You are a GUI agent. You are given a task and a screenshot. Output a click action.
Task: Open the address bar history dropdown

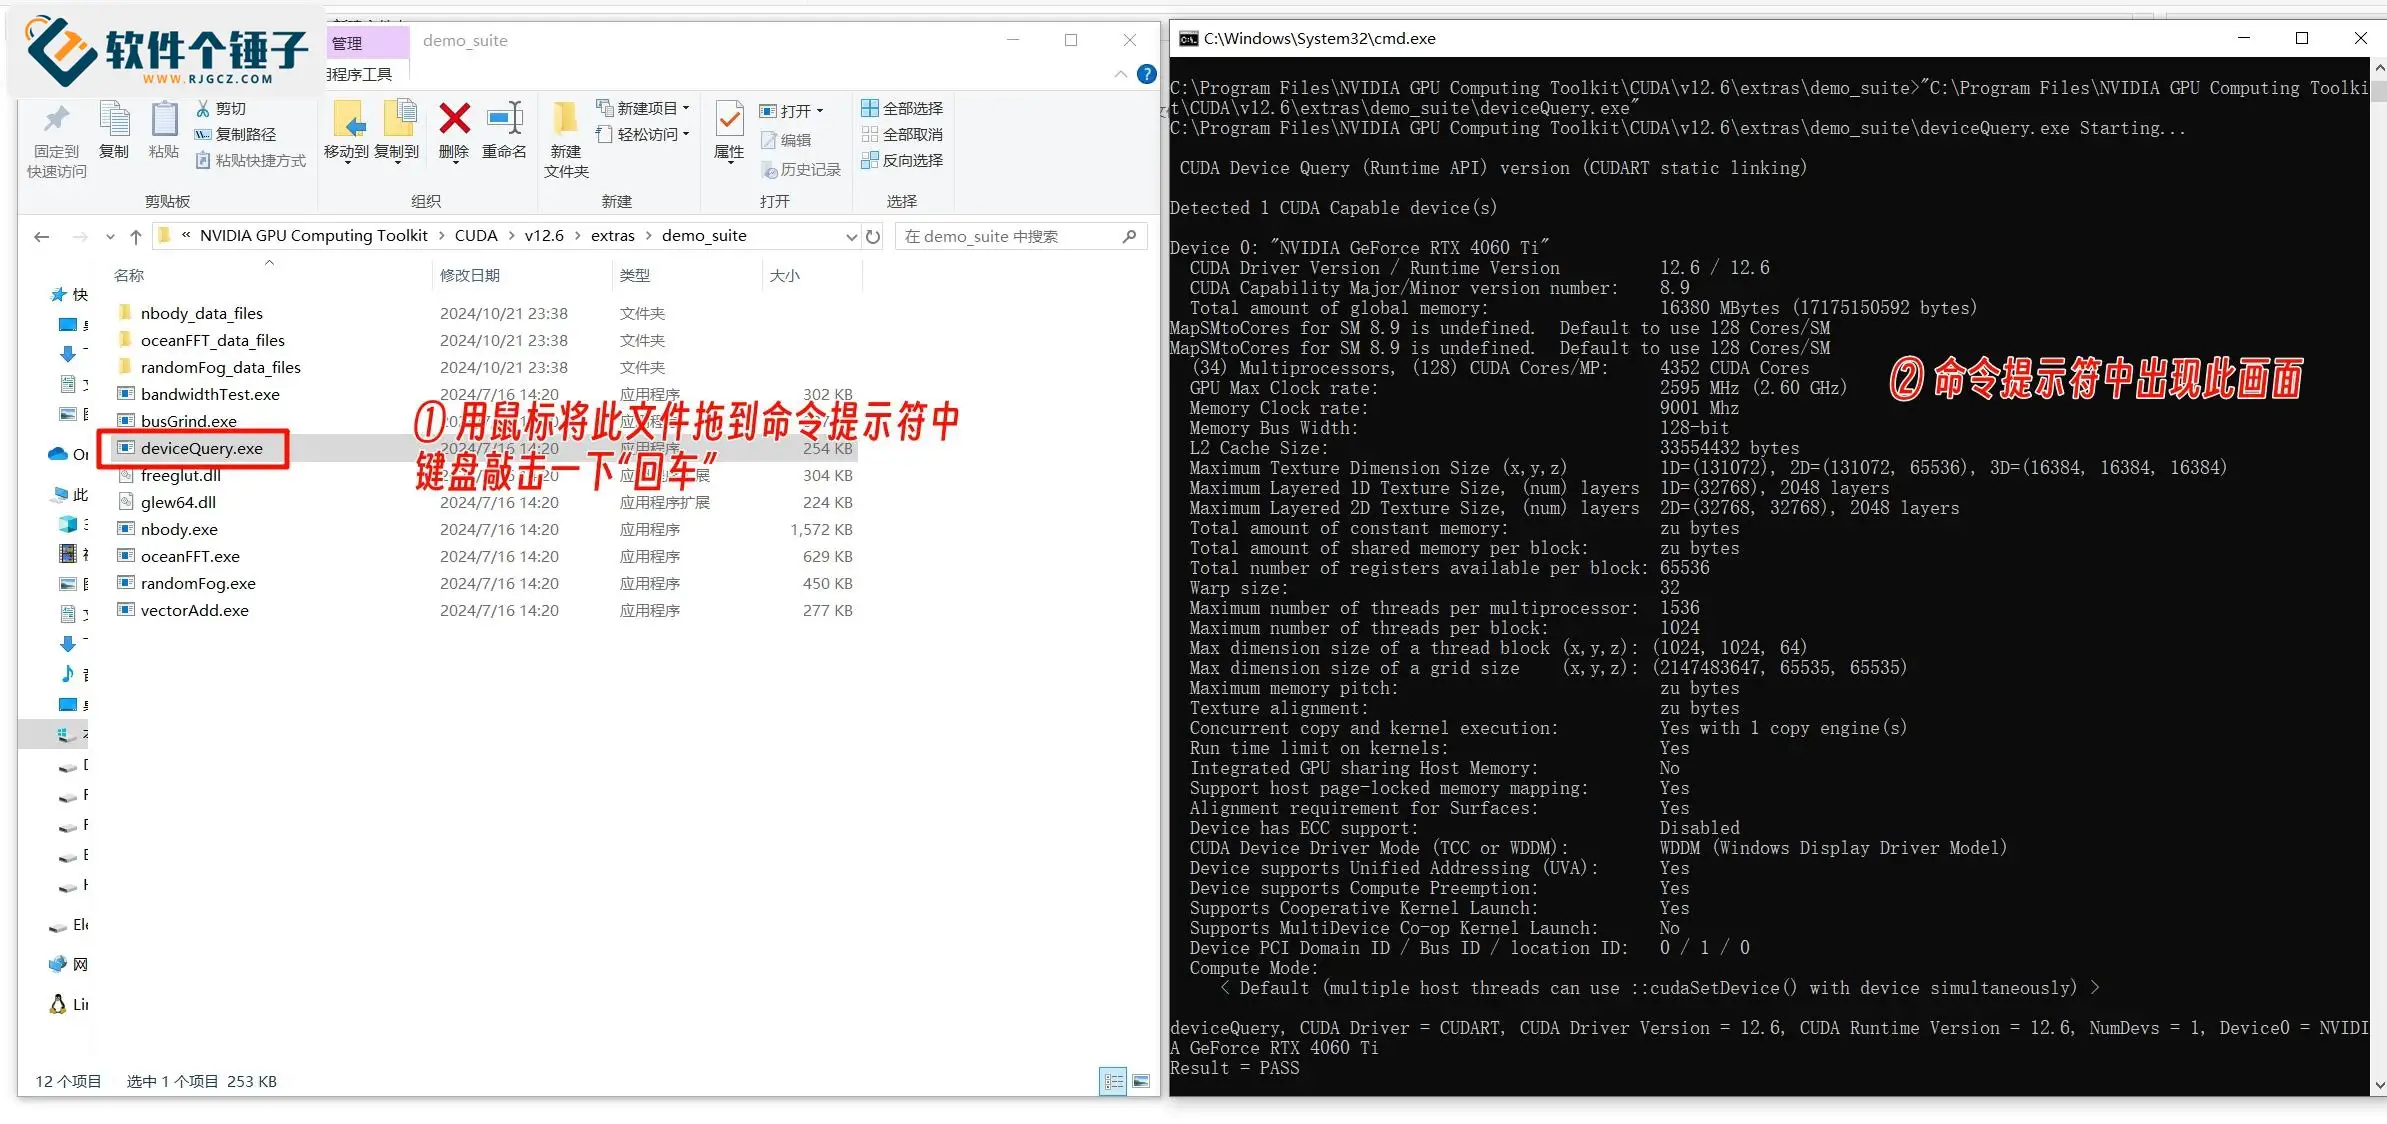852,237
